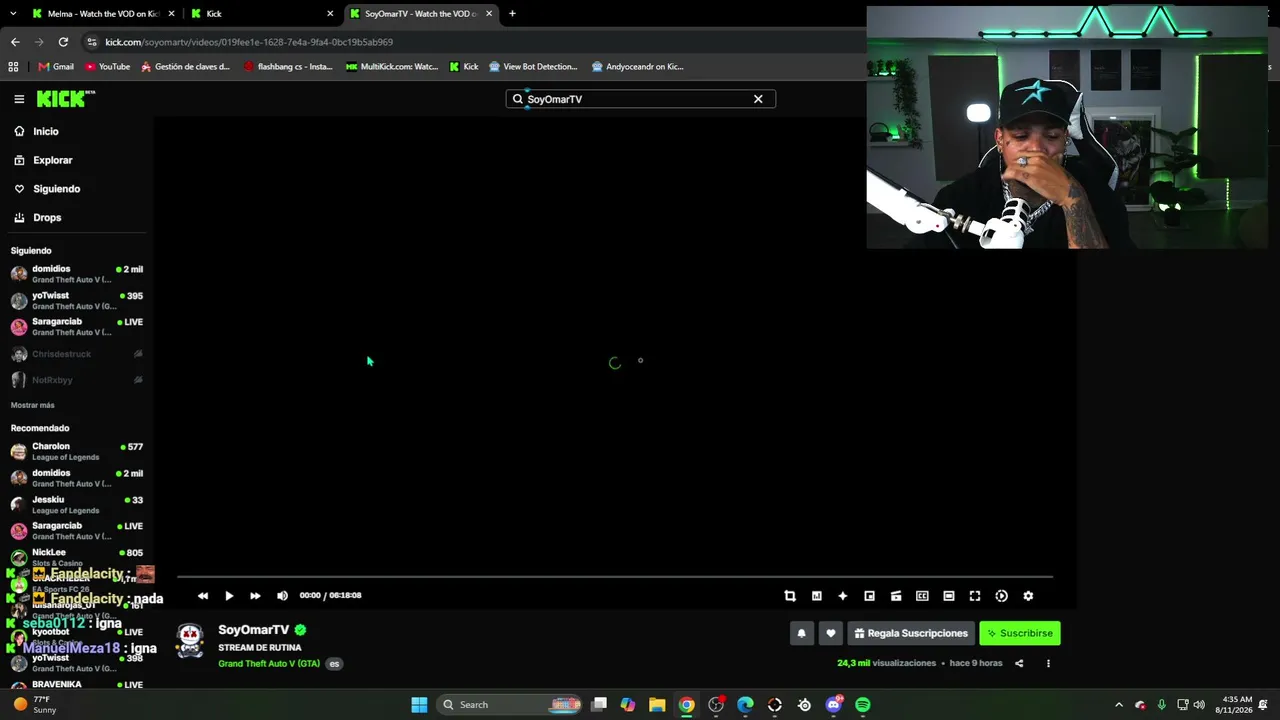Click the crop/clip icon in player

790,596
